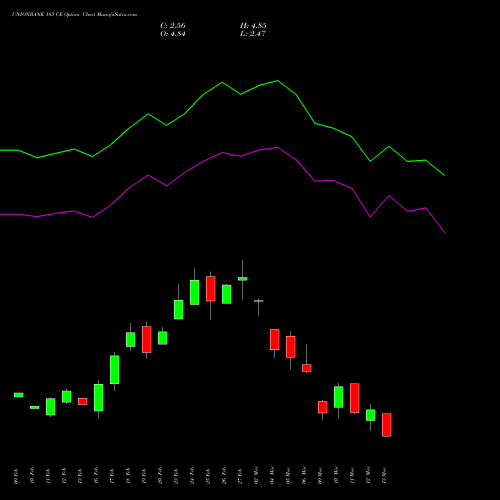Viewport: 500px width, 500px height.
Task: Select the 06 Mar small red candle
Action: (307, 368)
